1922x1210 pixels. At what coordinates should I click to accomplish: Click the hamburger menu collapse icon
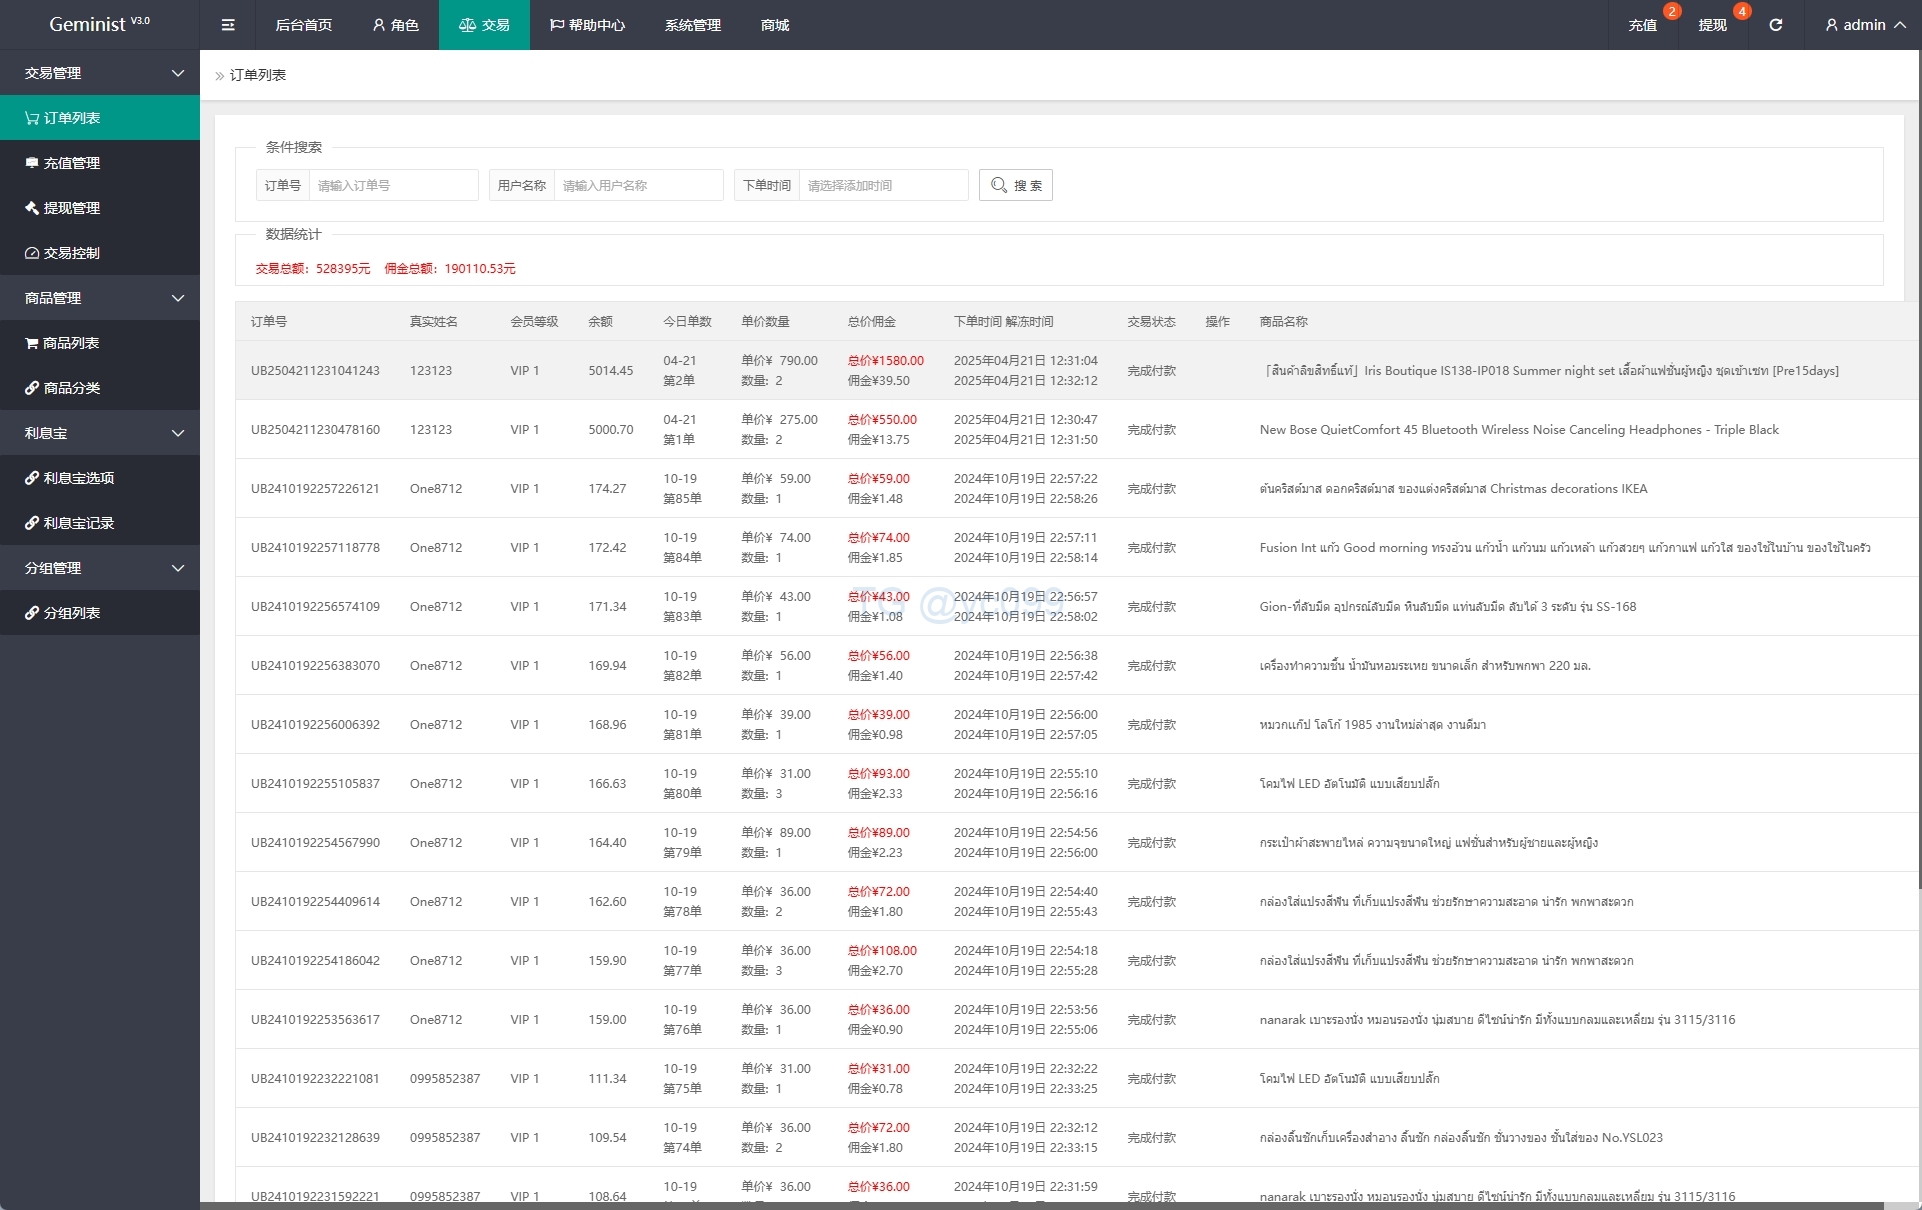coord(228,25)
